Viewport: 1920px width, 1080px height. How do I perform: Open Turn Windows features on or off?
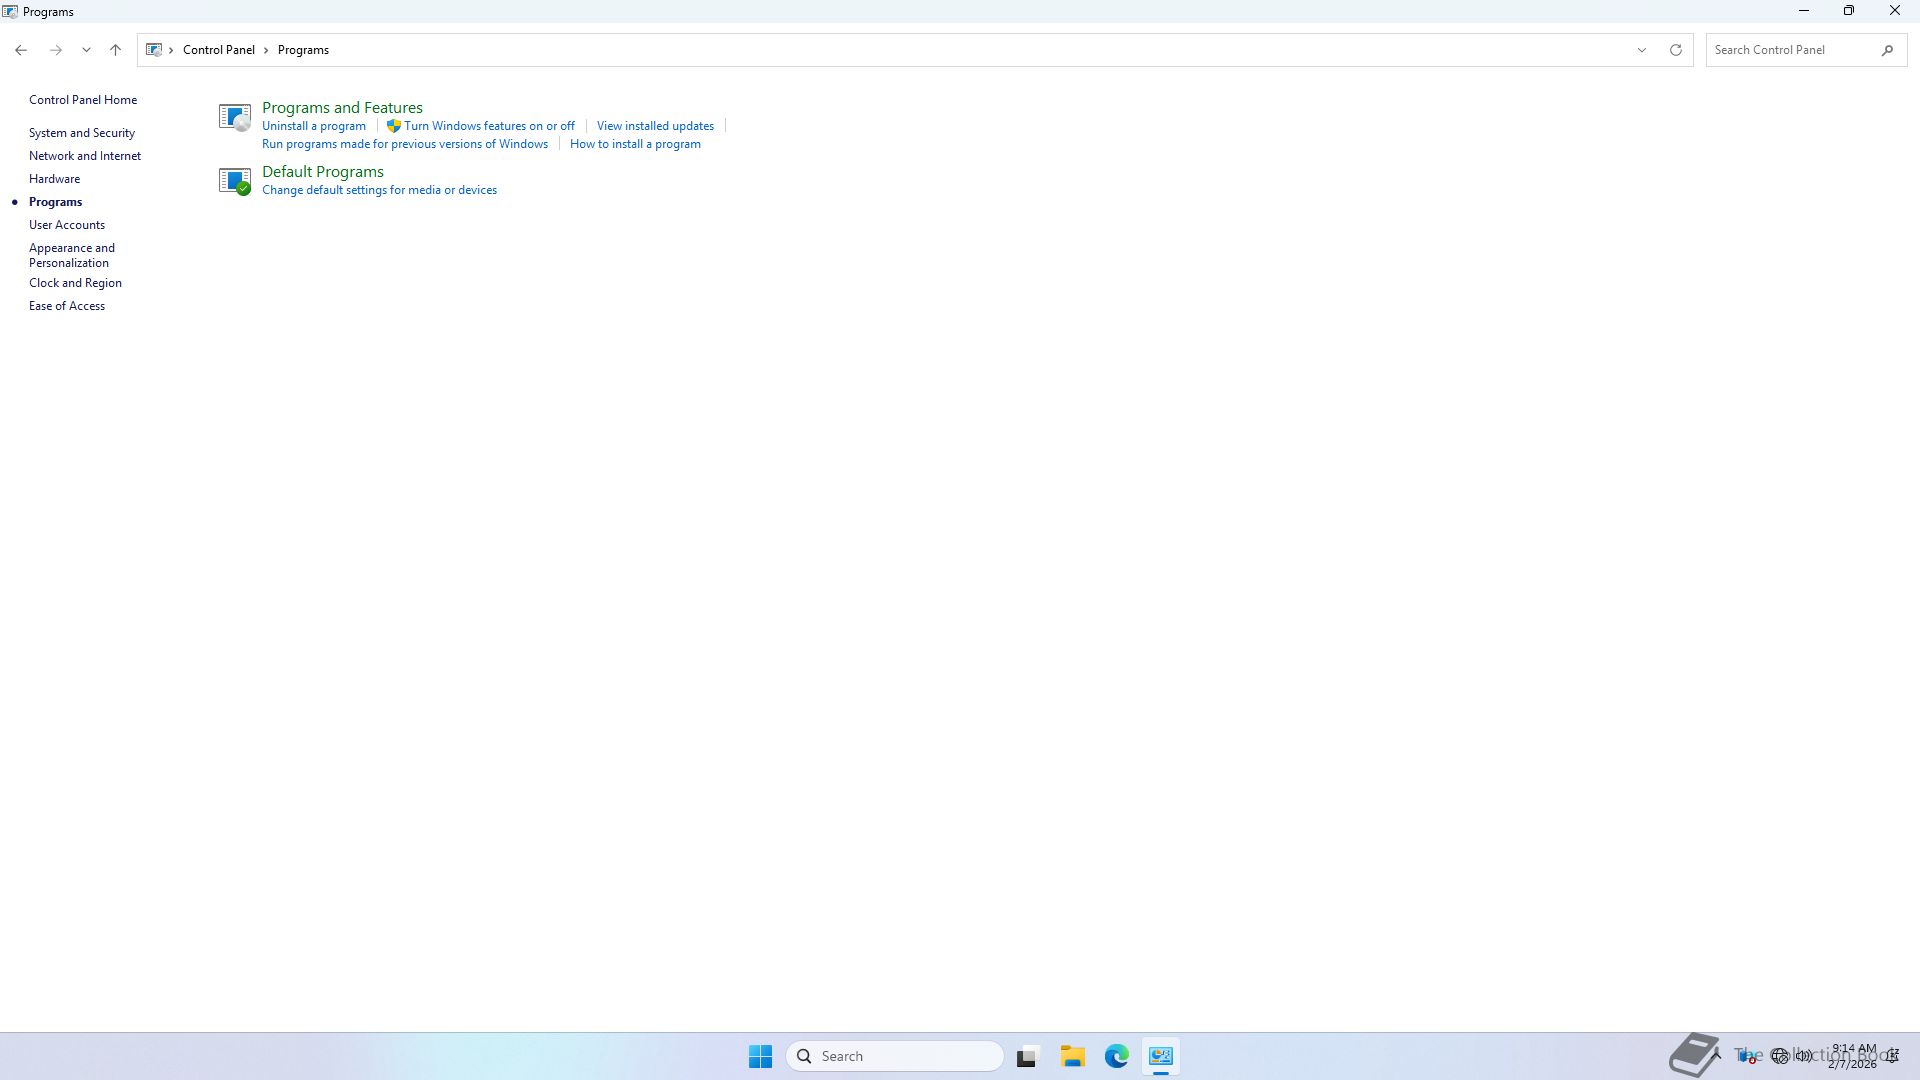pos(489,126)
